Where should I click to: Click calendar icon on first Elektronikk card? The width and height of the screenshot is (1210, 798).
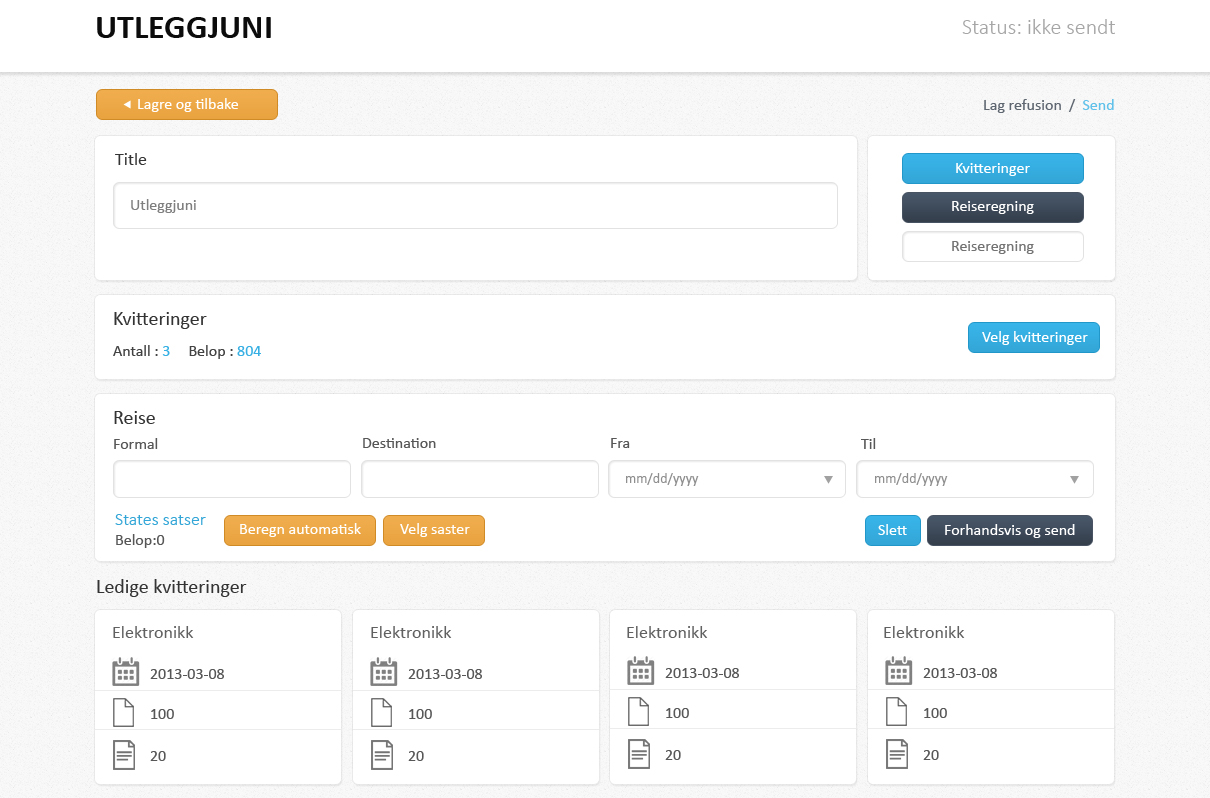pos(125,672)
